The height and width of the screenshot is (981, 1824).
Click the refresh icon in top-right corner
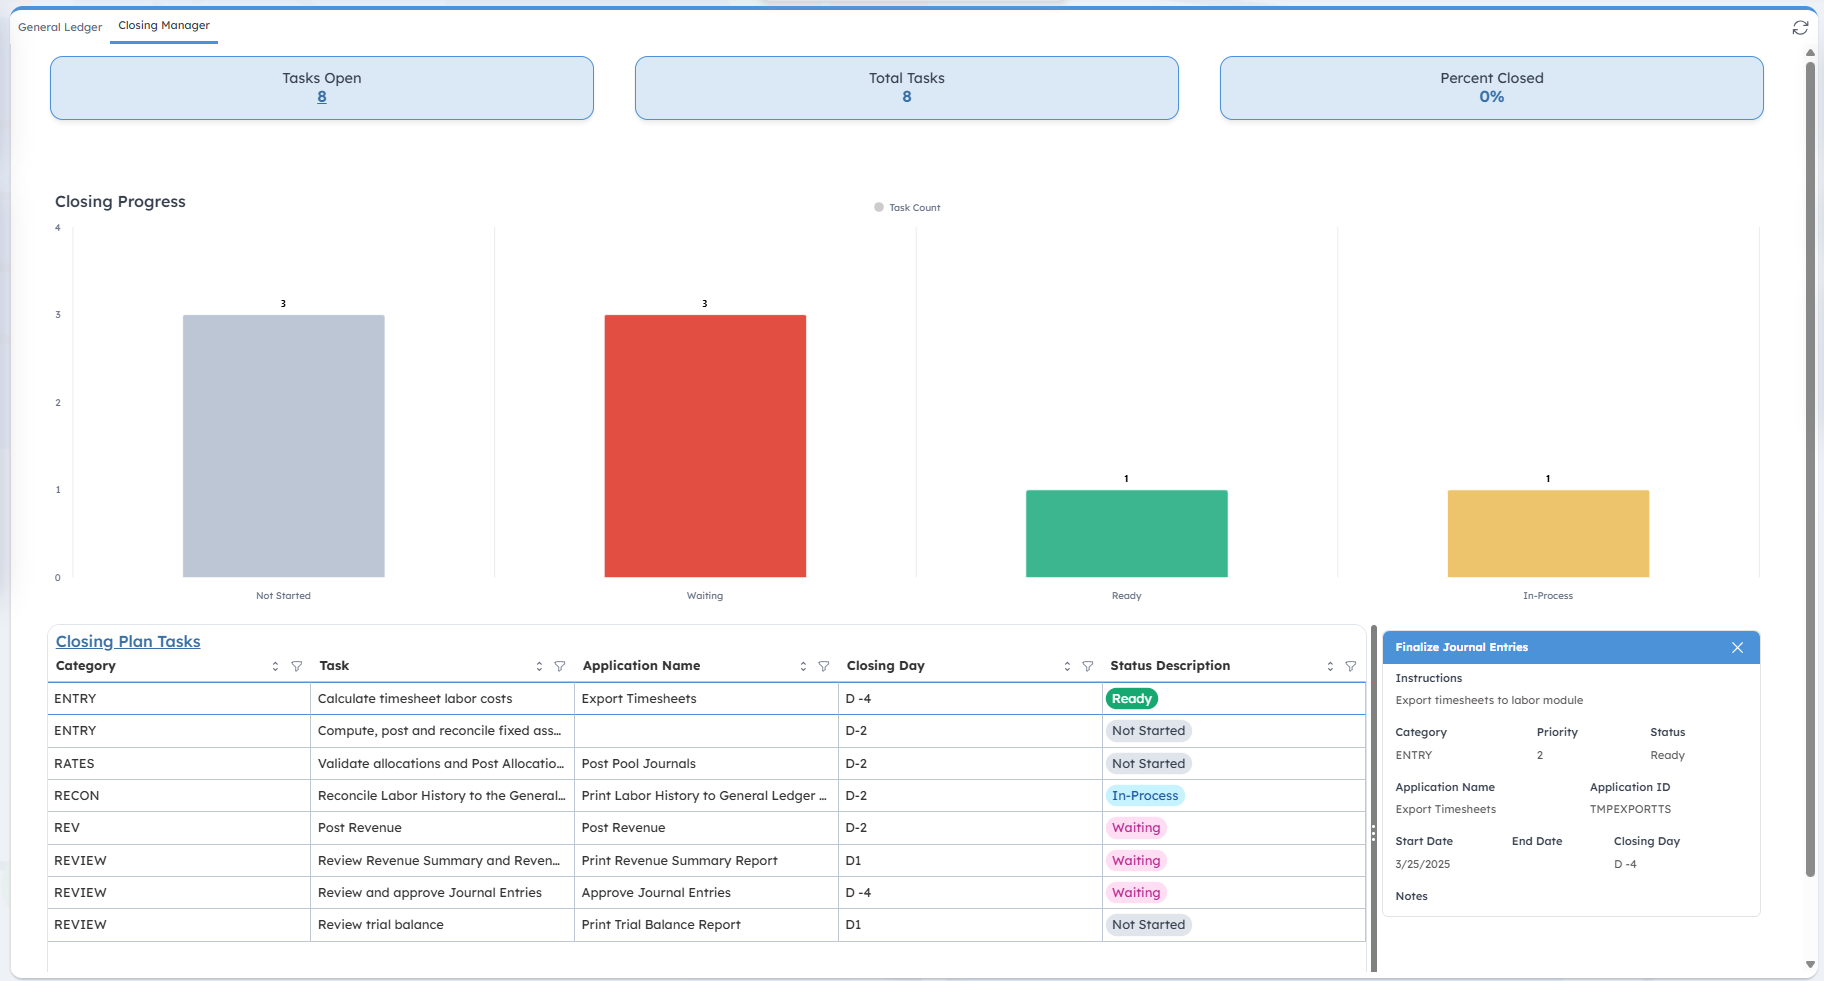(1800, 28)
